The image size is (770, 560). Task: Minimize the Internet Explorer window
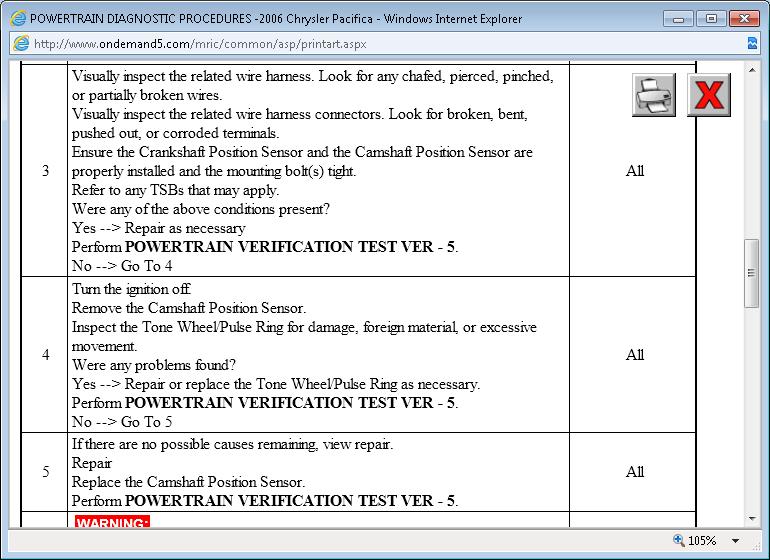coord(679,19)
